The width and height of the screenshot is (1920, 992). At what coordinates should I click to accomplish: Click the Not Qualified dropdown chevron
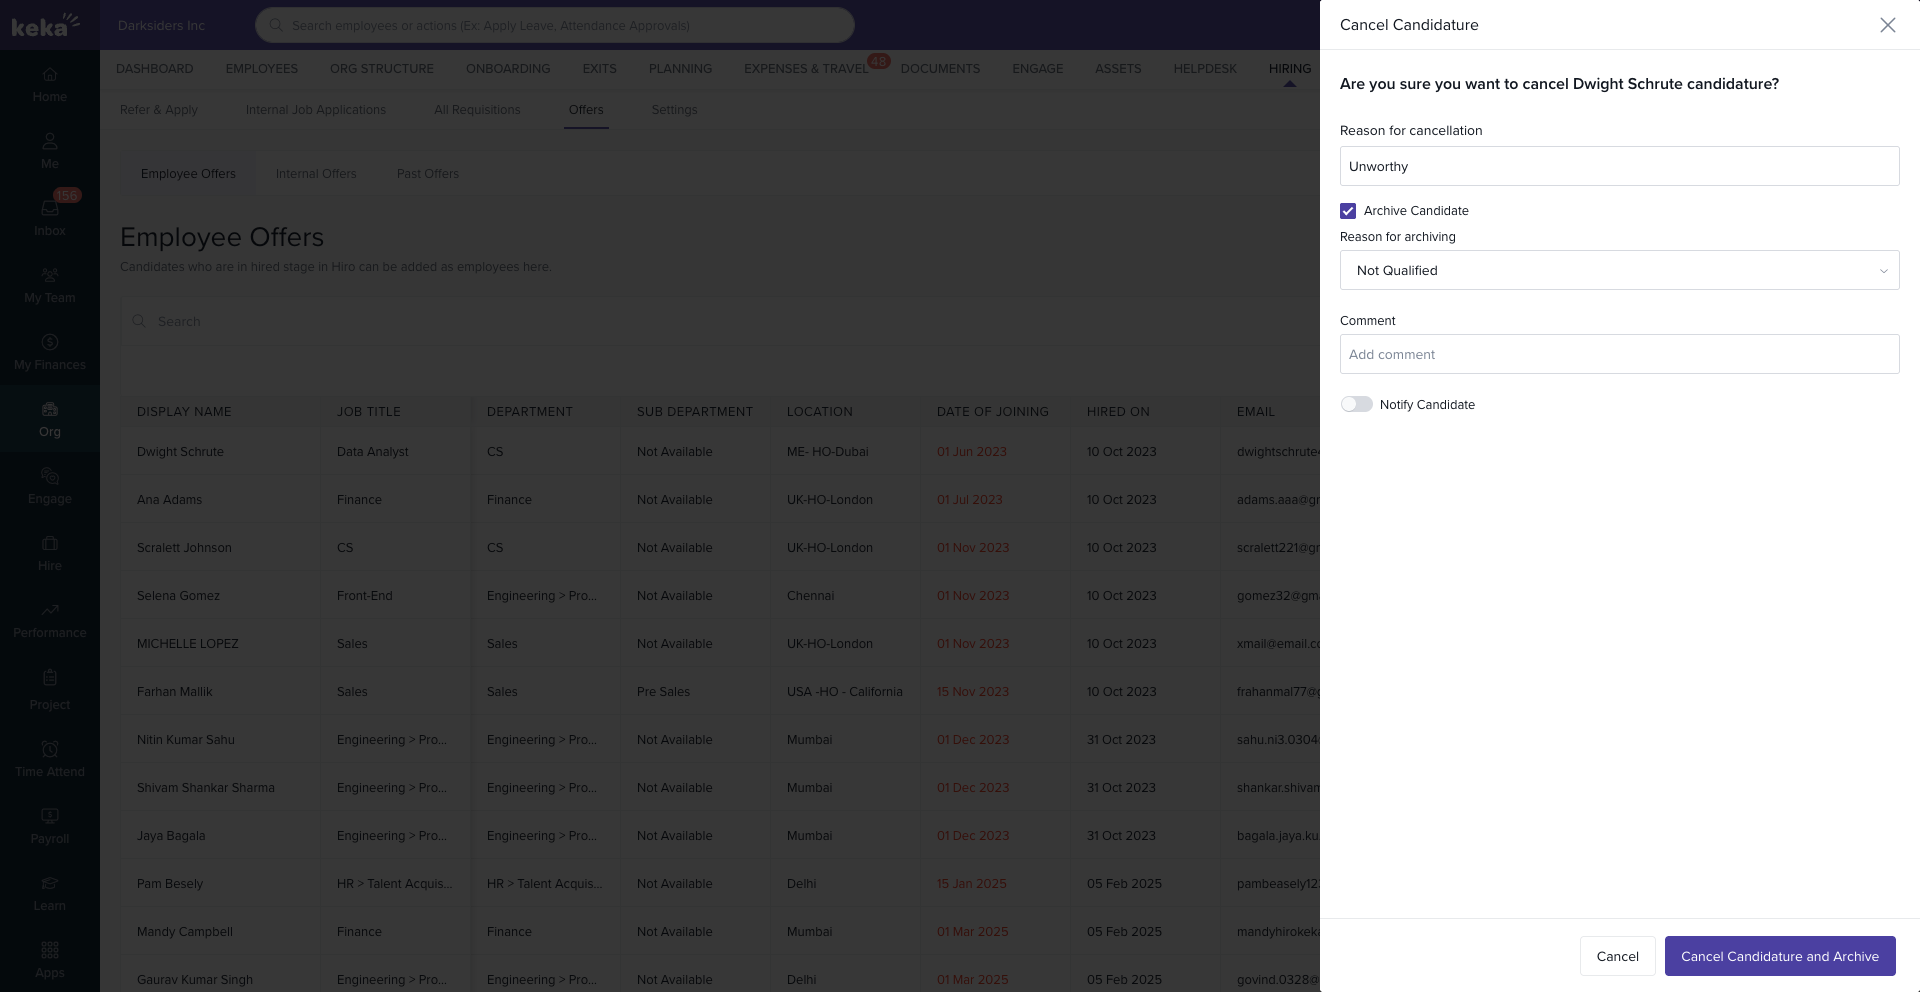[1883, 271]
